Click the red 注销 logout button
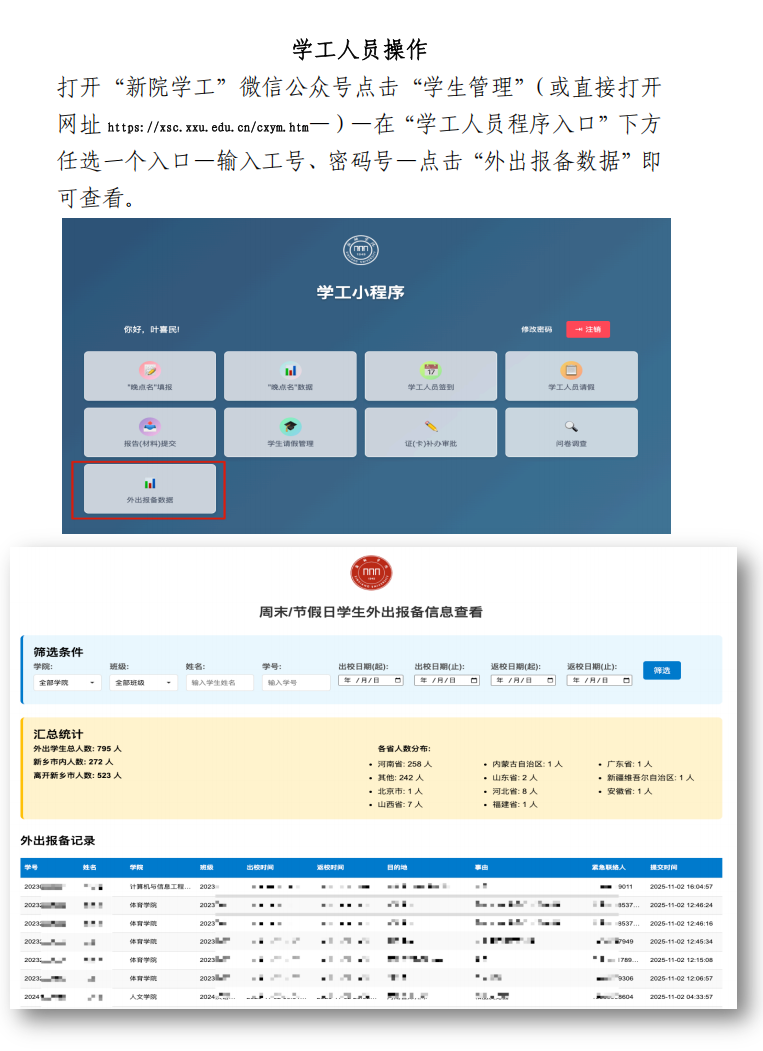The image size is (763, 1051). 588,329
